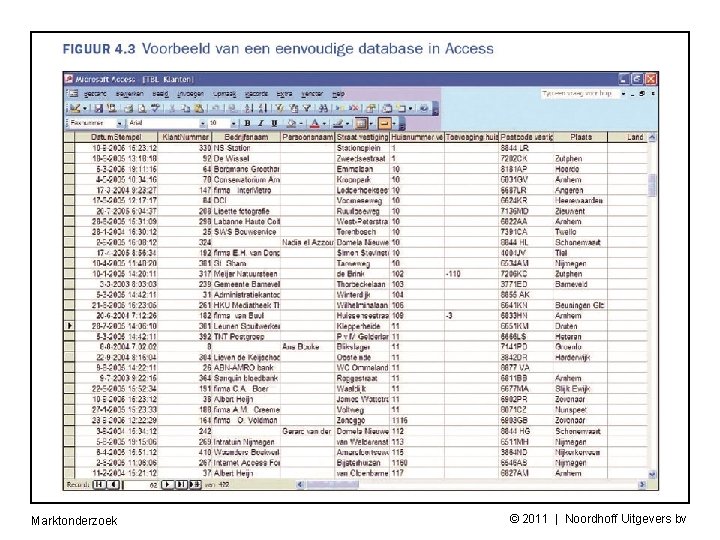Open Find with the binoculars icon

323,108
